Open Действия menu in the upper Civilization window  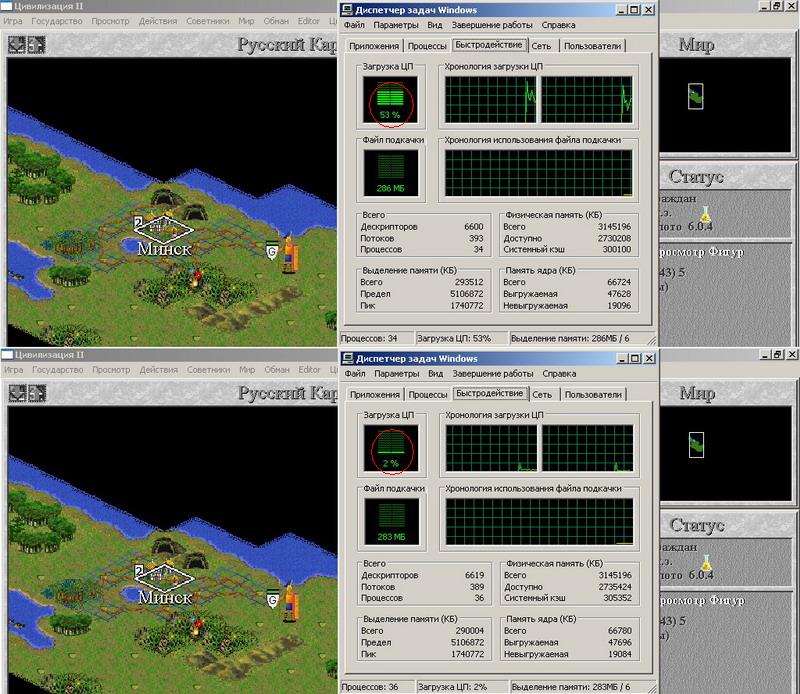(x=158, y=21)
